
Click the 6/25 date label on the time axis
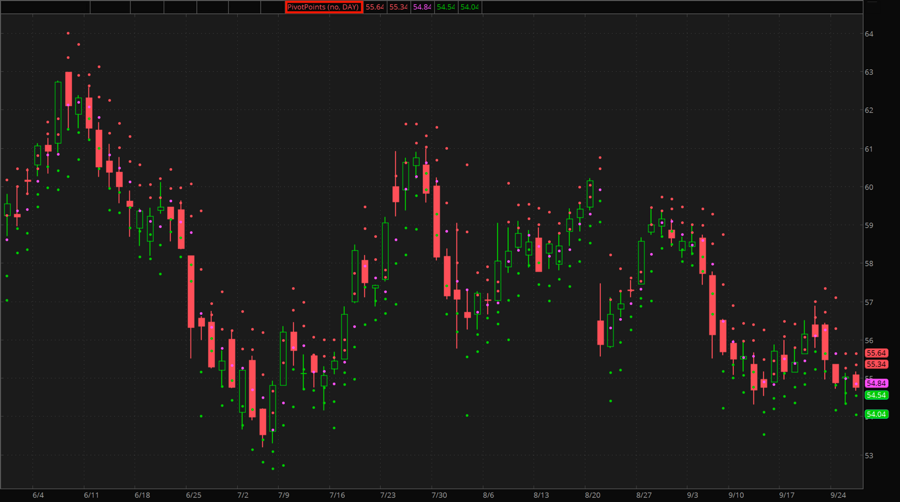click(x=194, y=495)
